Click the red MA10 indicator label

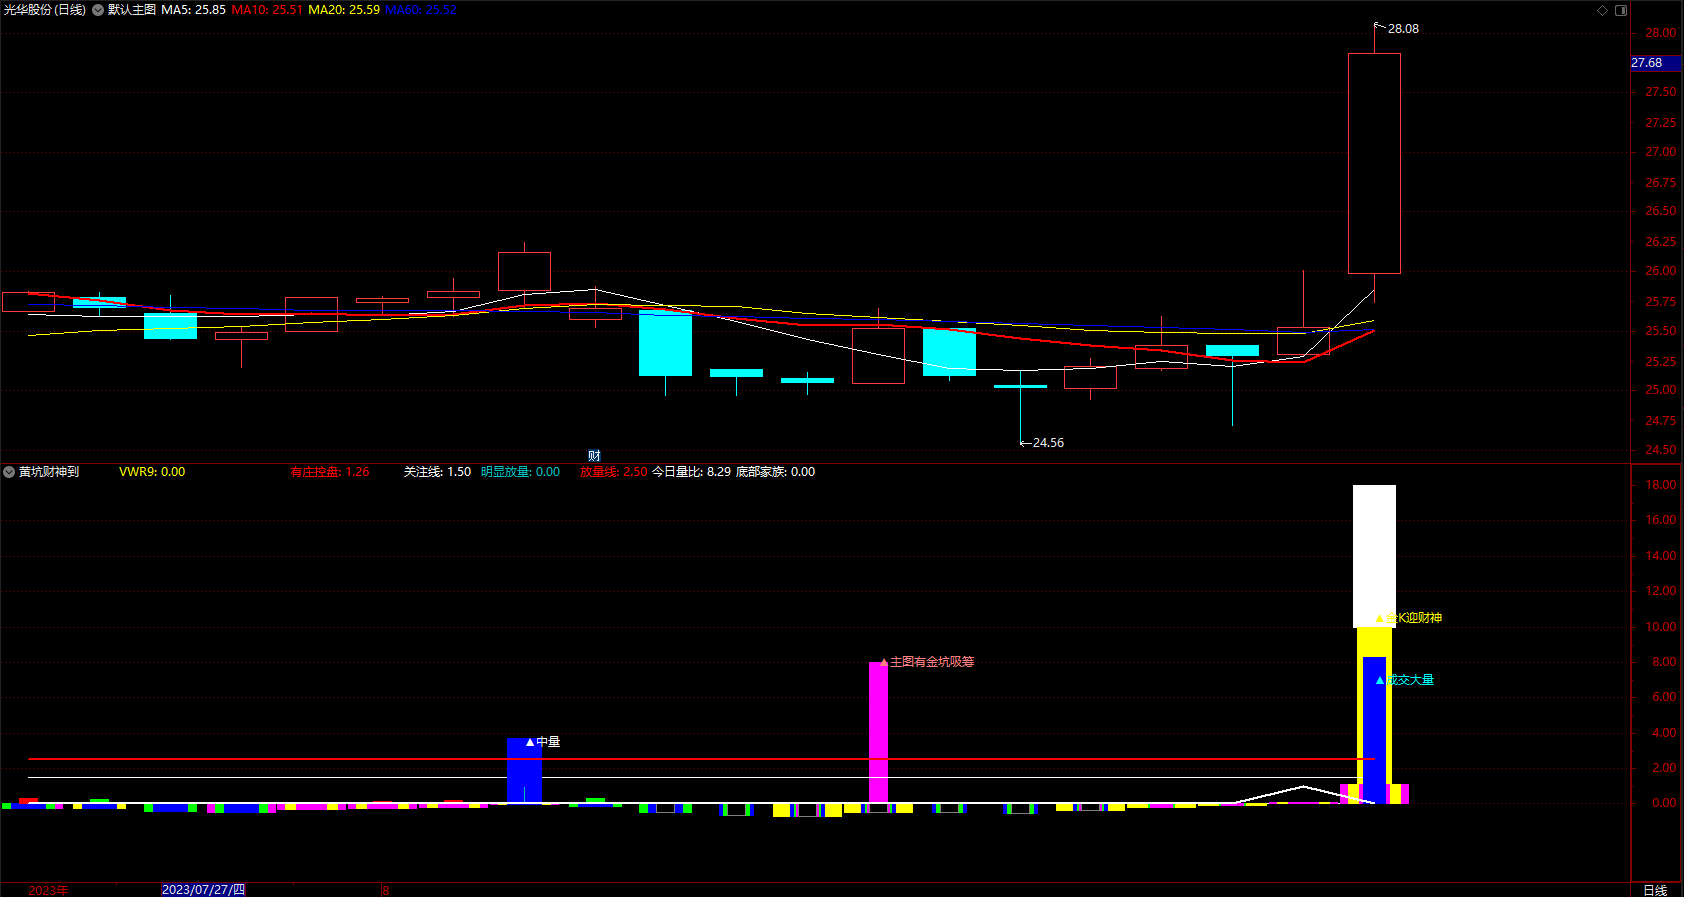click(267, 10)
